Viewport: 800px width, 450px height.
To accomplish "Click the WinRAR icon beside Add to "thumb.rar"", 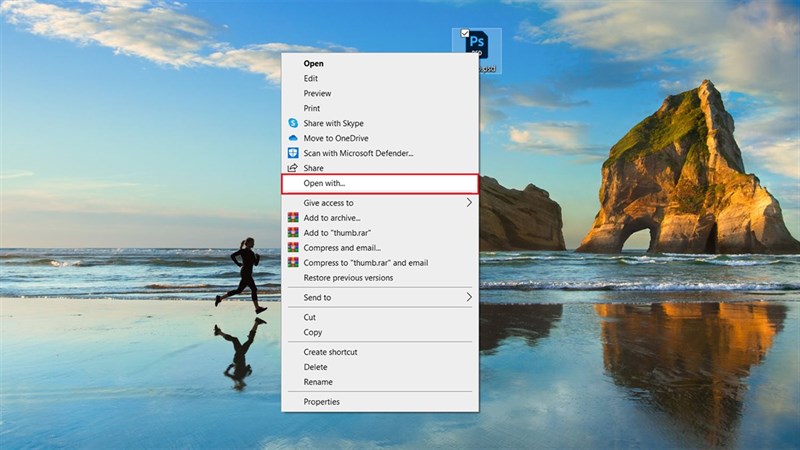I will click(293, 232).
